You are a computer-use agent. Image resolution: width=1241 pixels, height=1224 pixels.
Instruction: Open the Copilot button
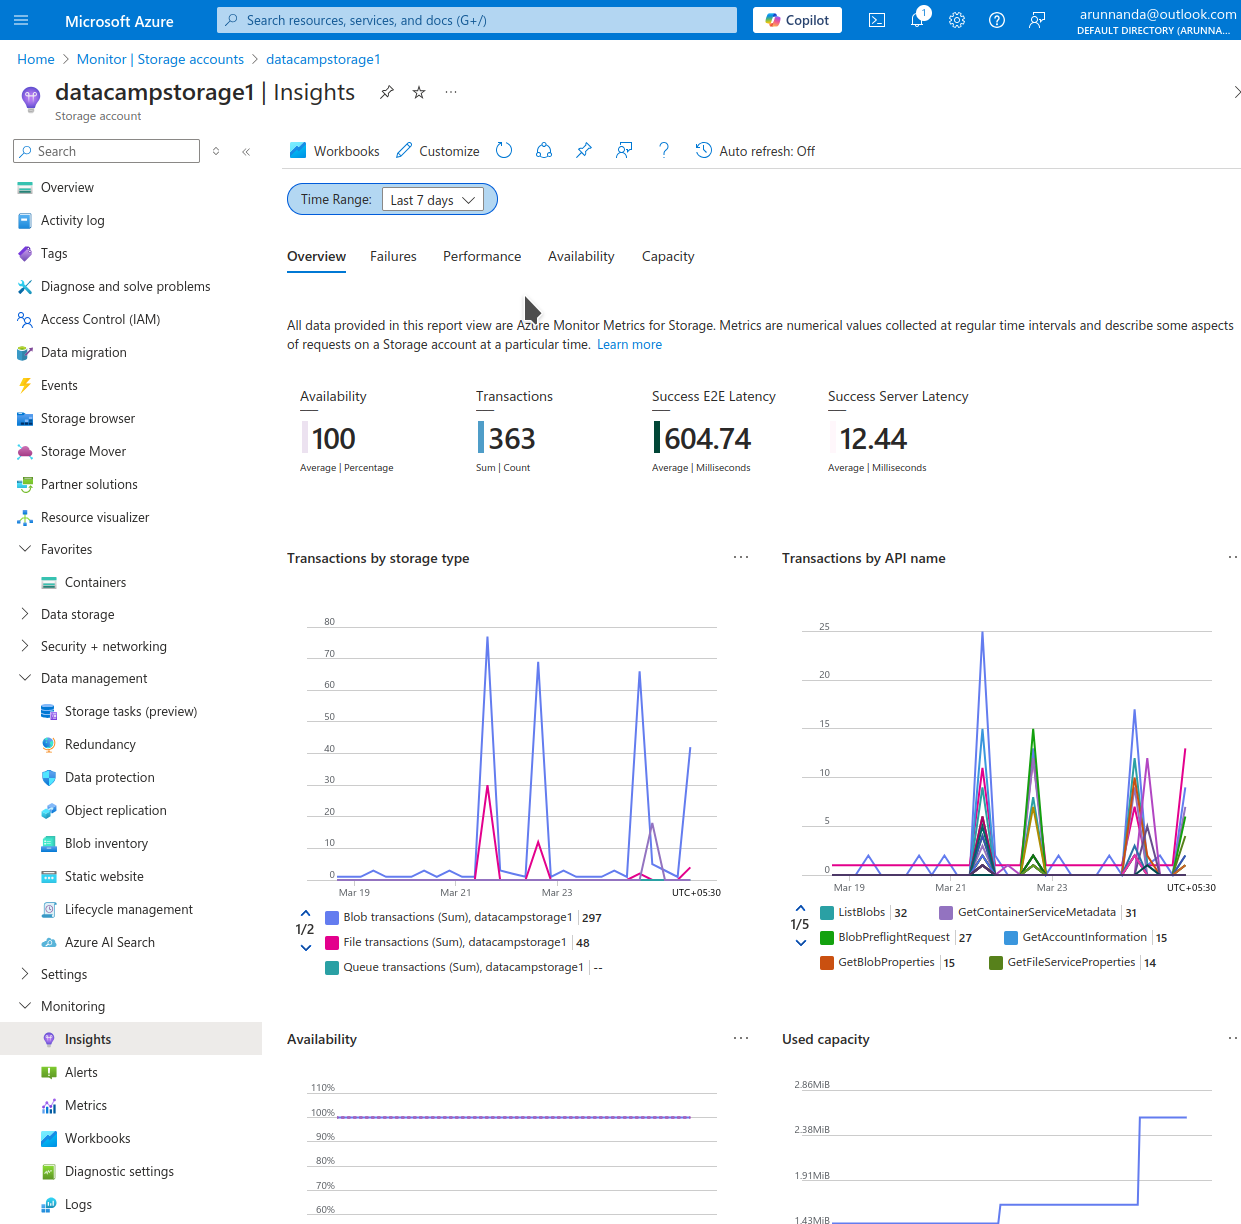[x=797, y=20]
